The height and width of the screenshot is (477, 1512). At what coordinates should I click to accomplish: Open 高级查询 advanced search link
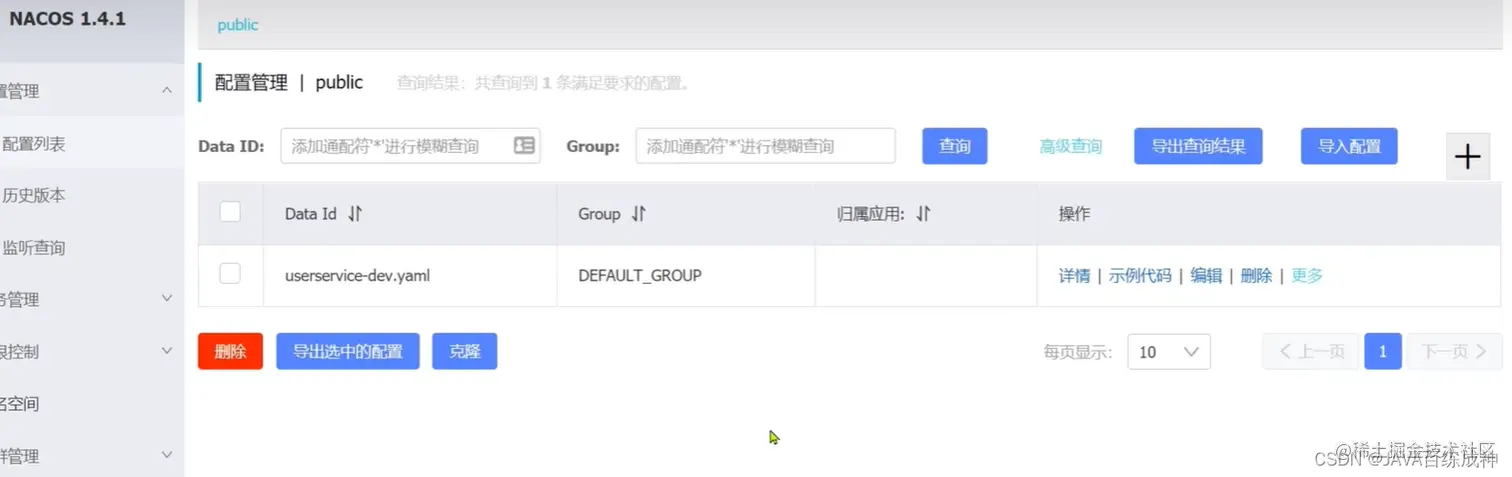(x=1071, y=147)
